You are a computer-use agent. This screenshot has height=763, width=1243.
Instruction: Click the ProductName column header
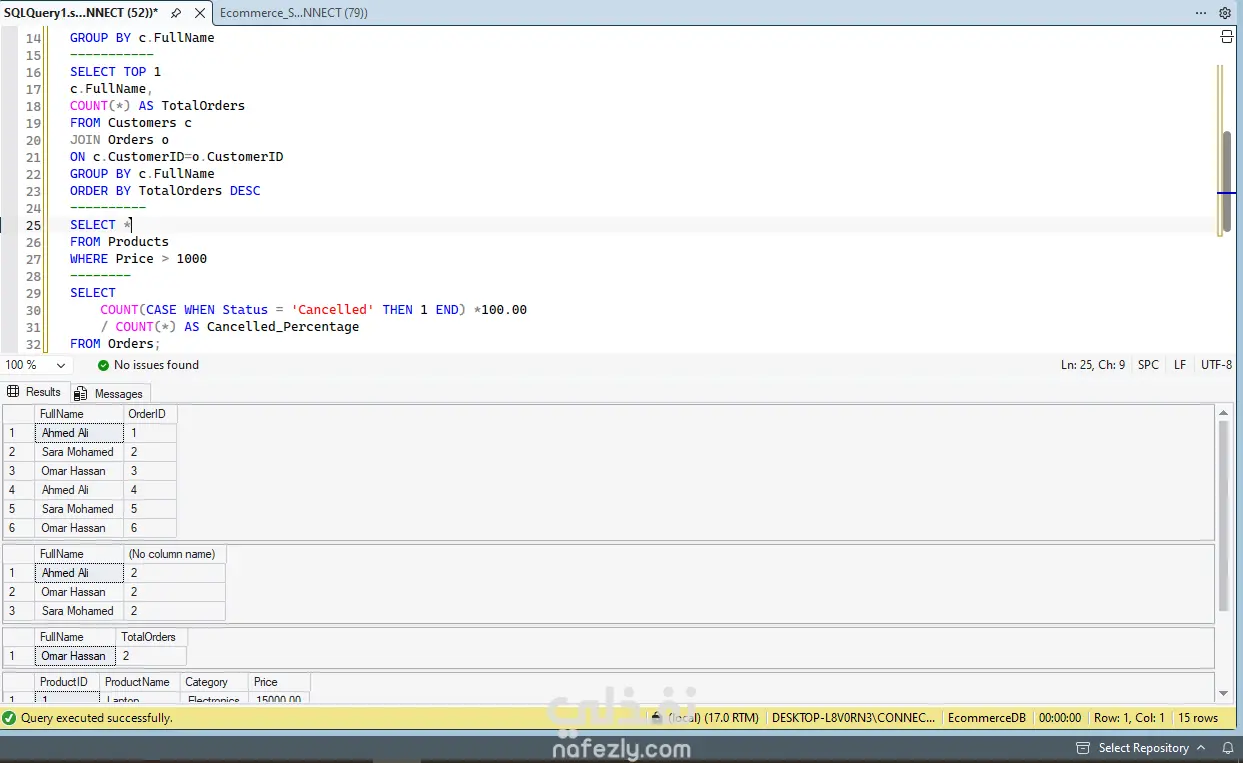pos(139,682)
